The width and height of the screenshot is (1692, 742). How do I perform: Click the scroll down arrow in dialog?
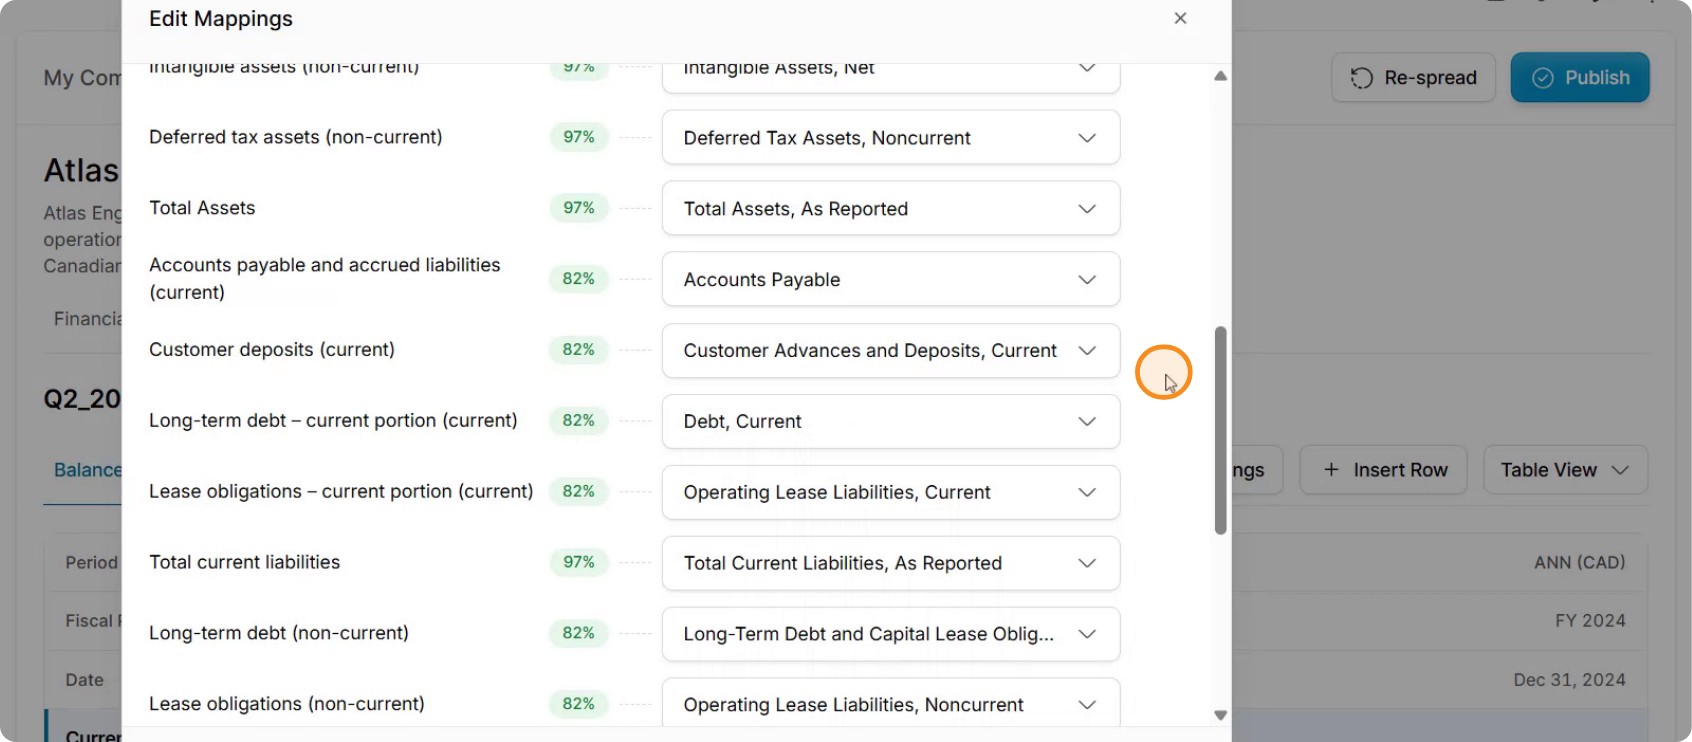pos(1220,715)
